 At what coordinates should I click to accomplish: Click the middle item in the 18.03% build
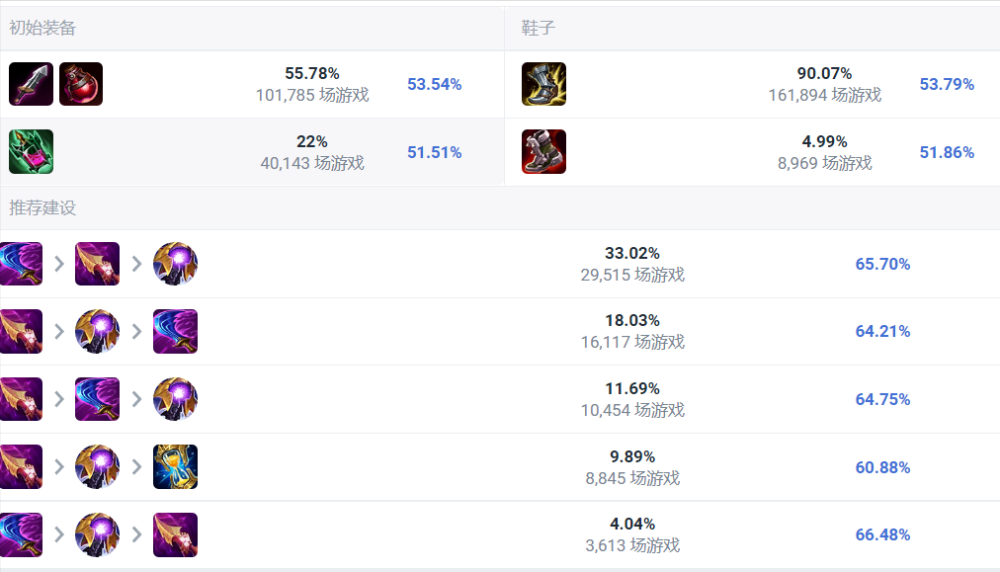[x=97, y=331]
